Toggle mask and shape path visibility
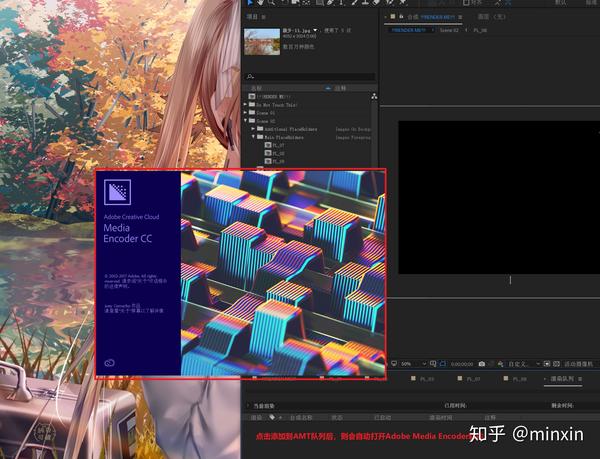 (x=443, y=364)
